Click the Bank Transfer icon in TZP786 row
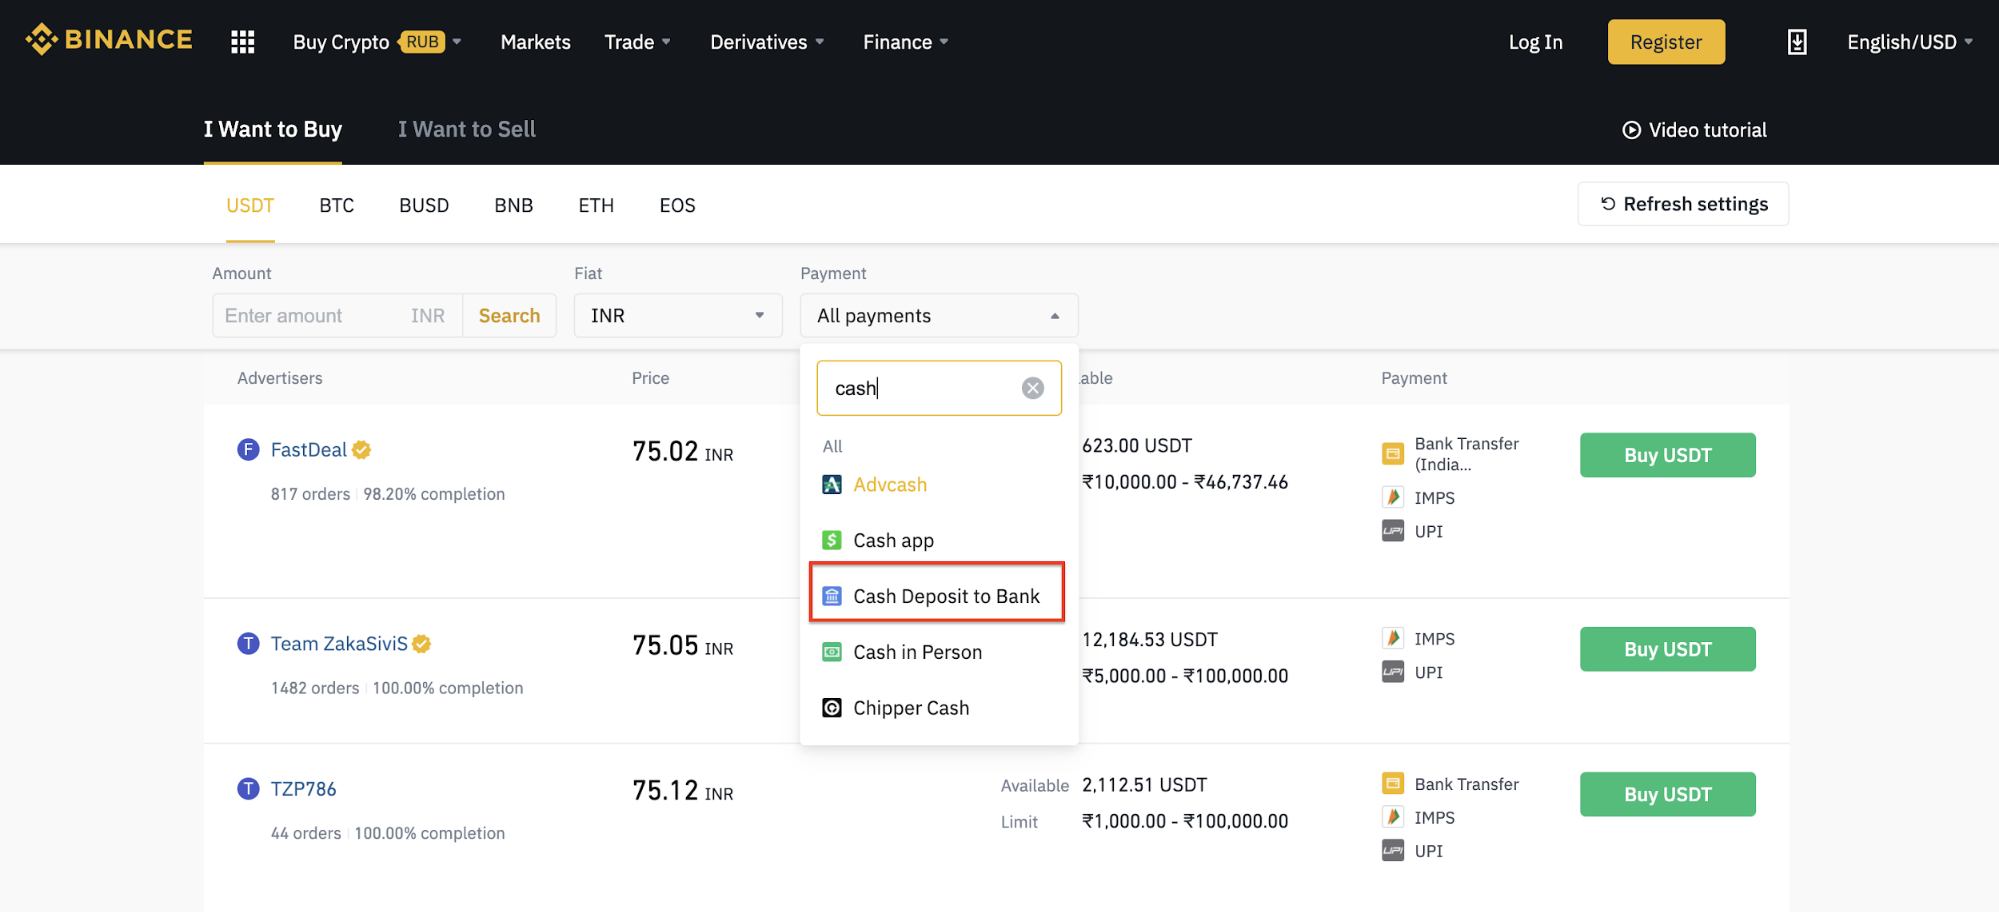The image size is (1999, 912). click(x=1393, y=784)
